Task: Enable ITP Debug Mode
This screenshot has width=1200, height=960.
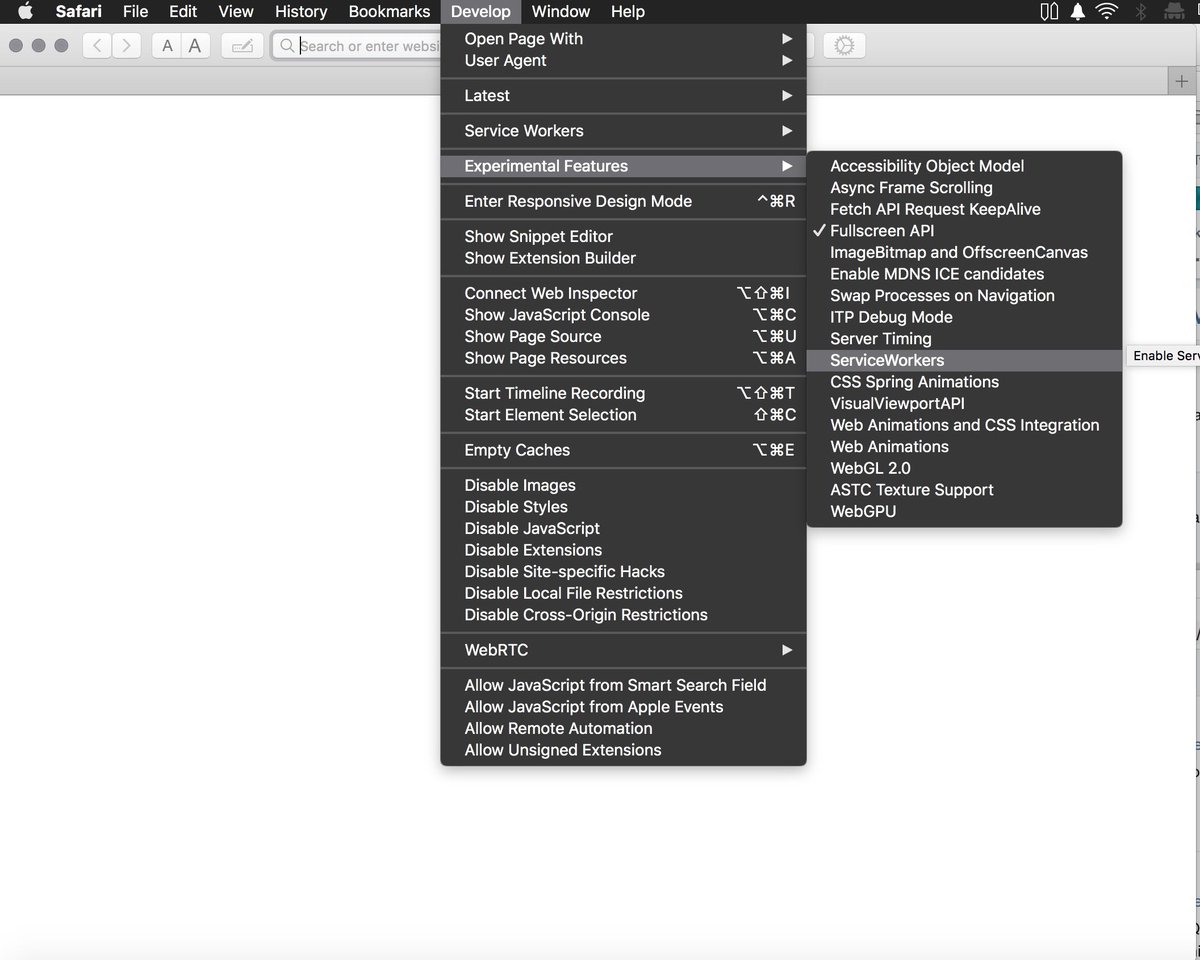Action: click(x=964, y=318)
